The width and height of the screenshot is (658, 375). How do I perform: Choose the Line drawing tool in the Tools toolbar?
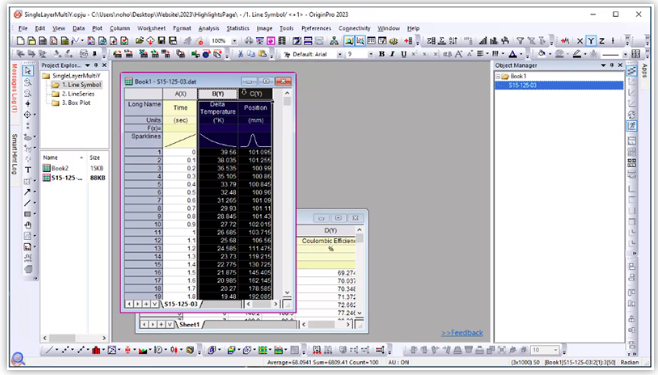[27, 203]
